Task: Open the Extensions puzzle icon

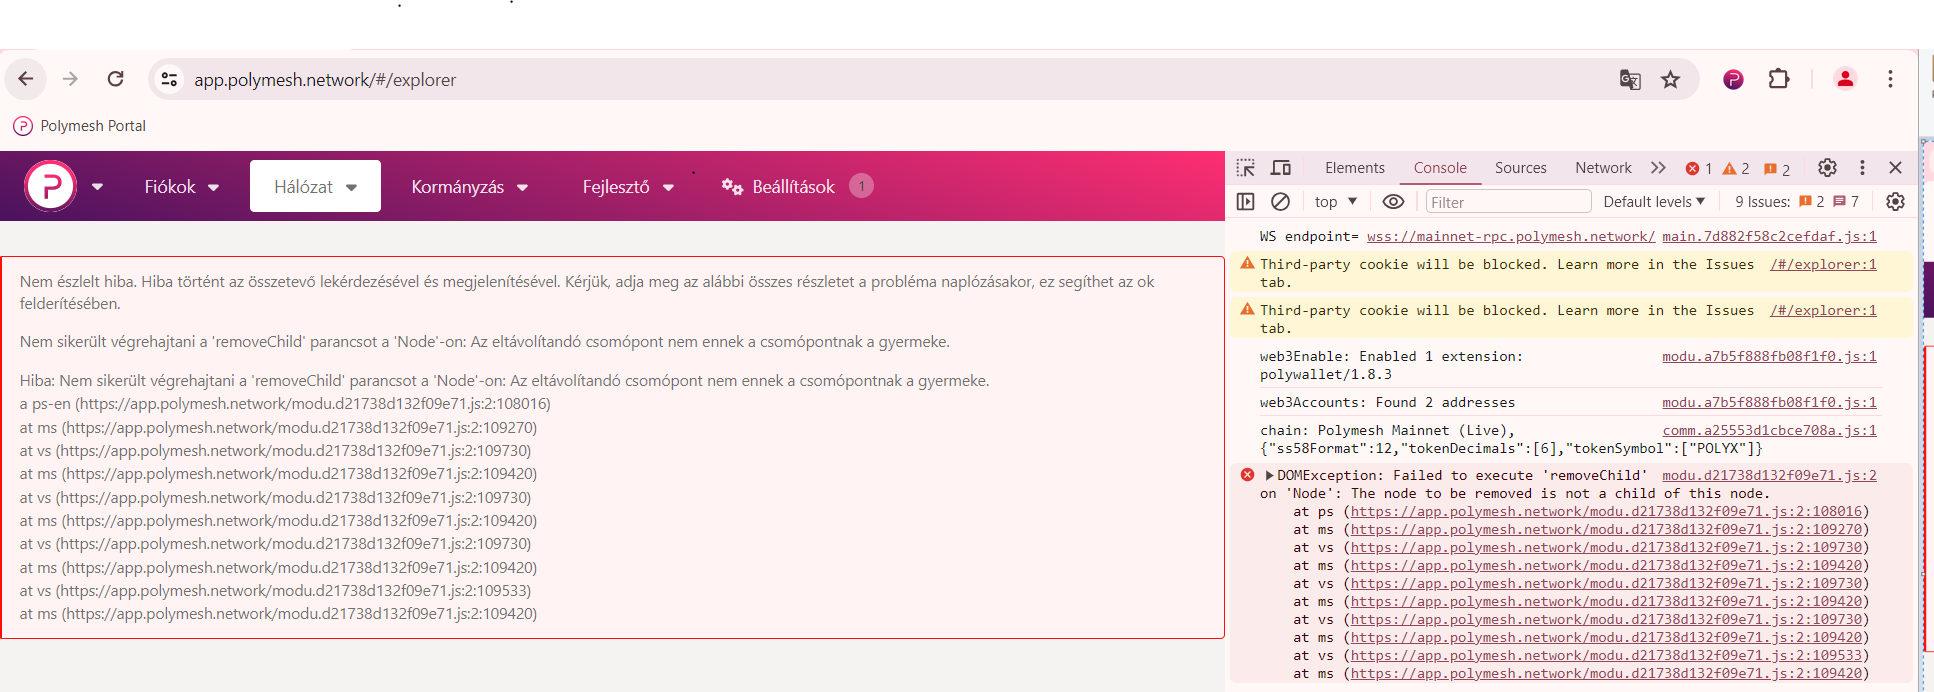Action: point(1779,79)
